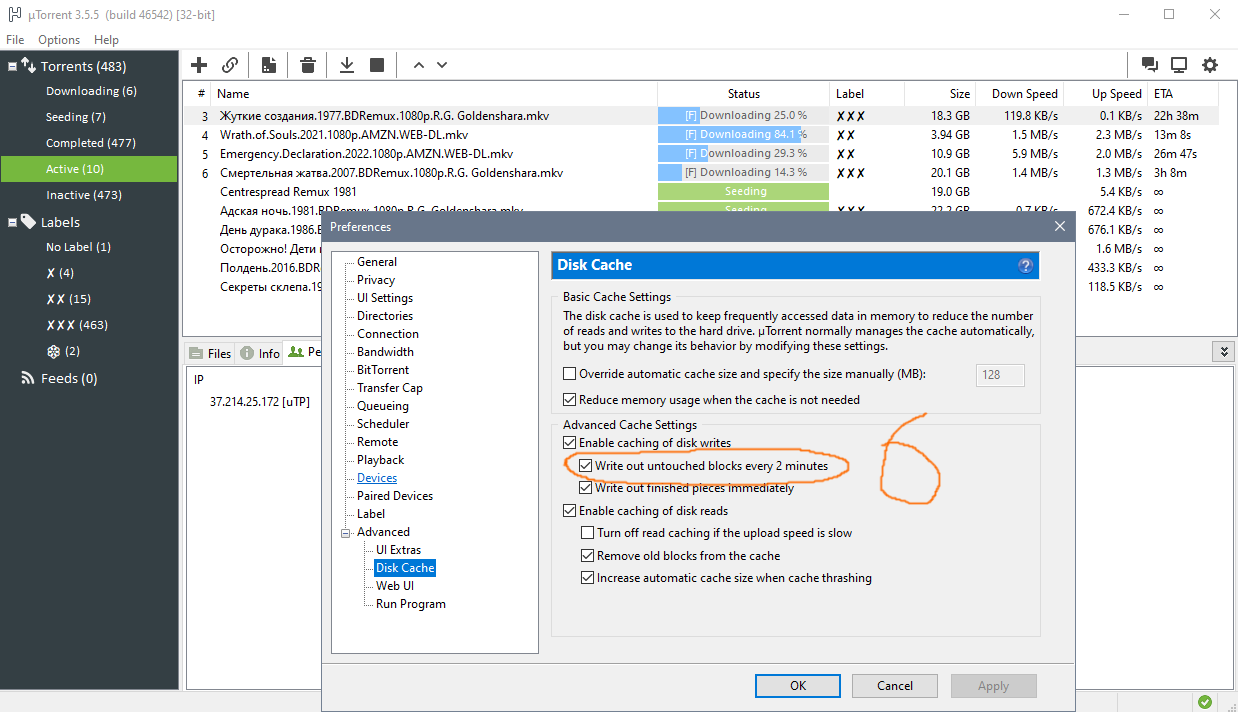Select Seeding (7) in the sidebar

pos(76,117)
